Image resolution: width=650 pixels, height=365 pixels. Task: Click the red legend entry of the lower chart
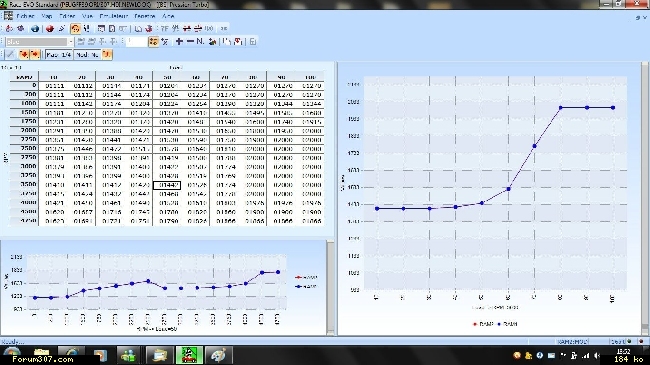pyautogui.click(x=306, y=277)
